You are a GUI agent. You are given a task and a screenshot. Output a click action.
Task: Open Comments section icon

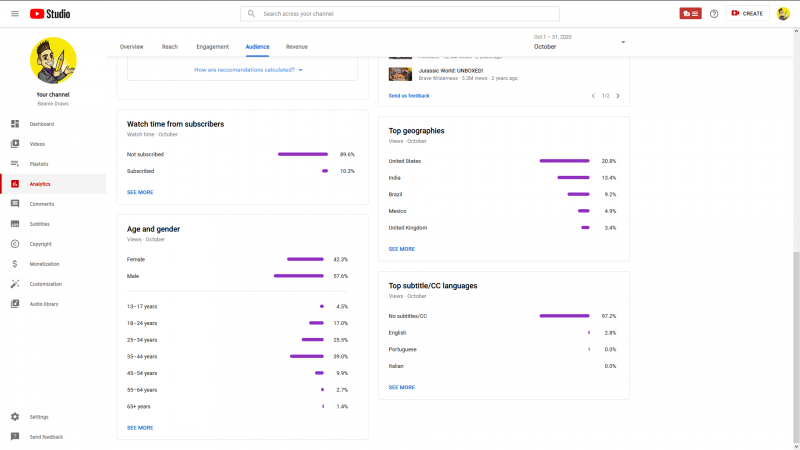point(15,204)
